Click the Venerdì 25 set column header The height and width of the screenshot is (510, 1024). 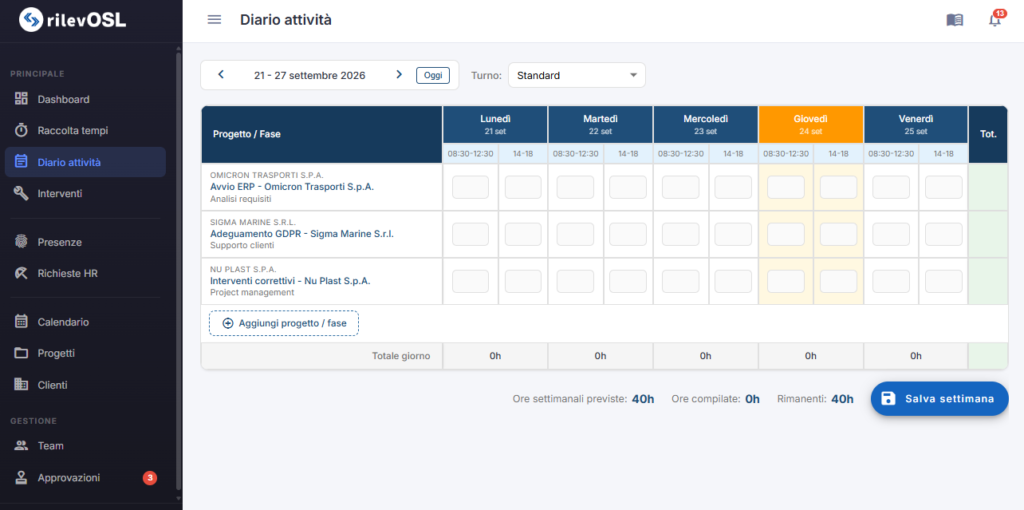(x=916, y=125)
